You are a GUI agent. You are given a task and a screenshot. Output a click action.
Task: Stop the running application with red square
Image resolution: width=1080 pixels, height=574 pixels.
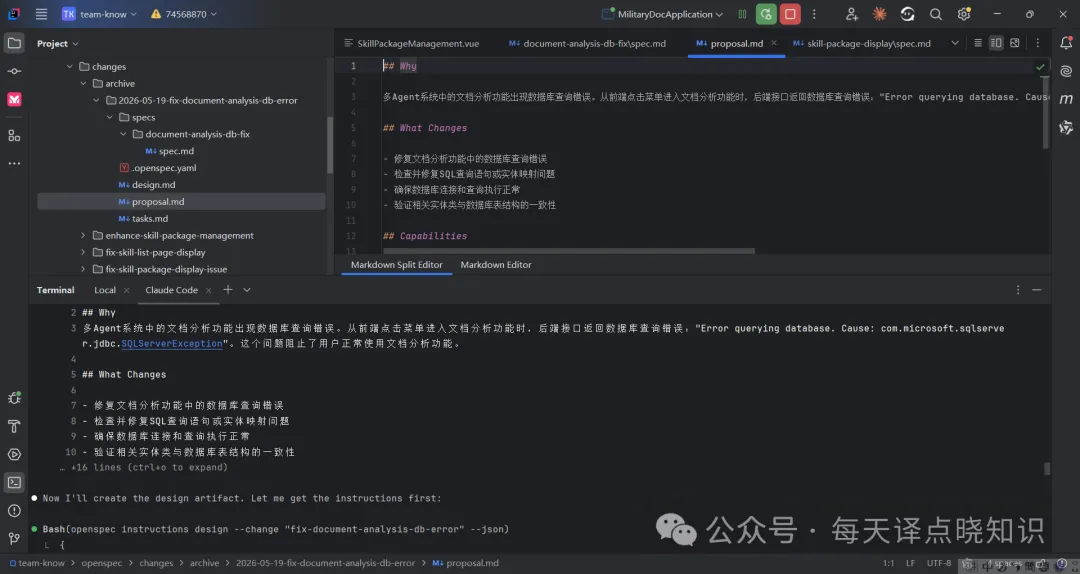coord(790,14)
